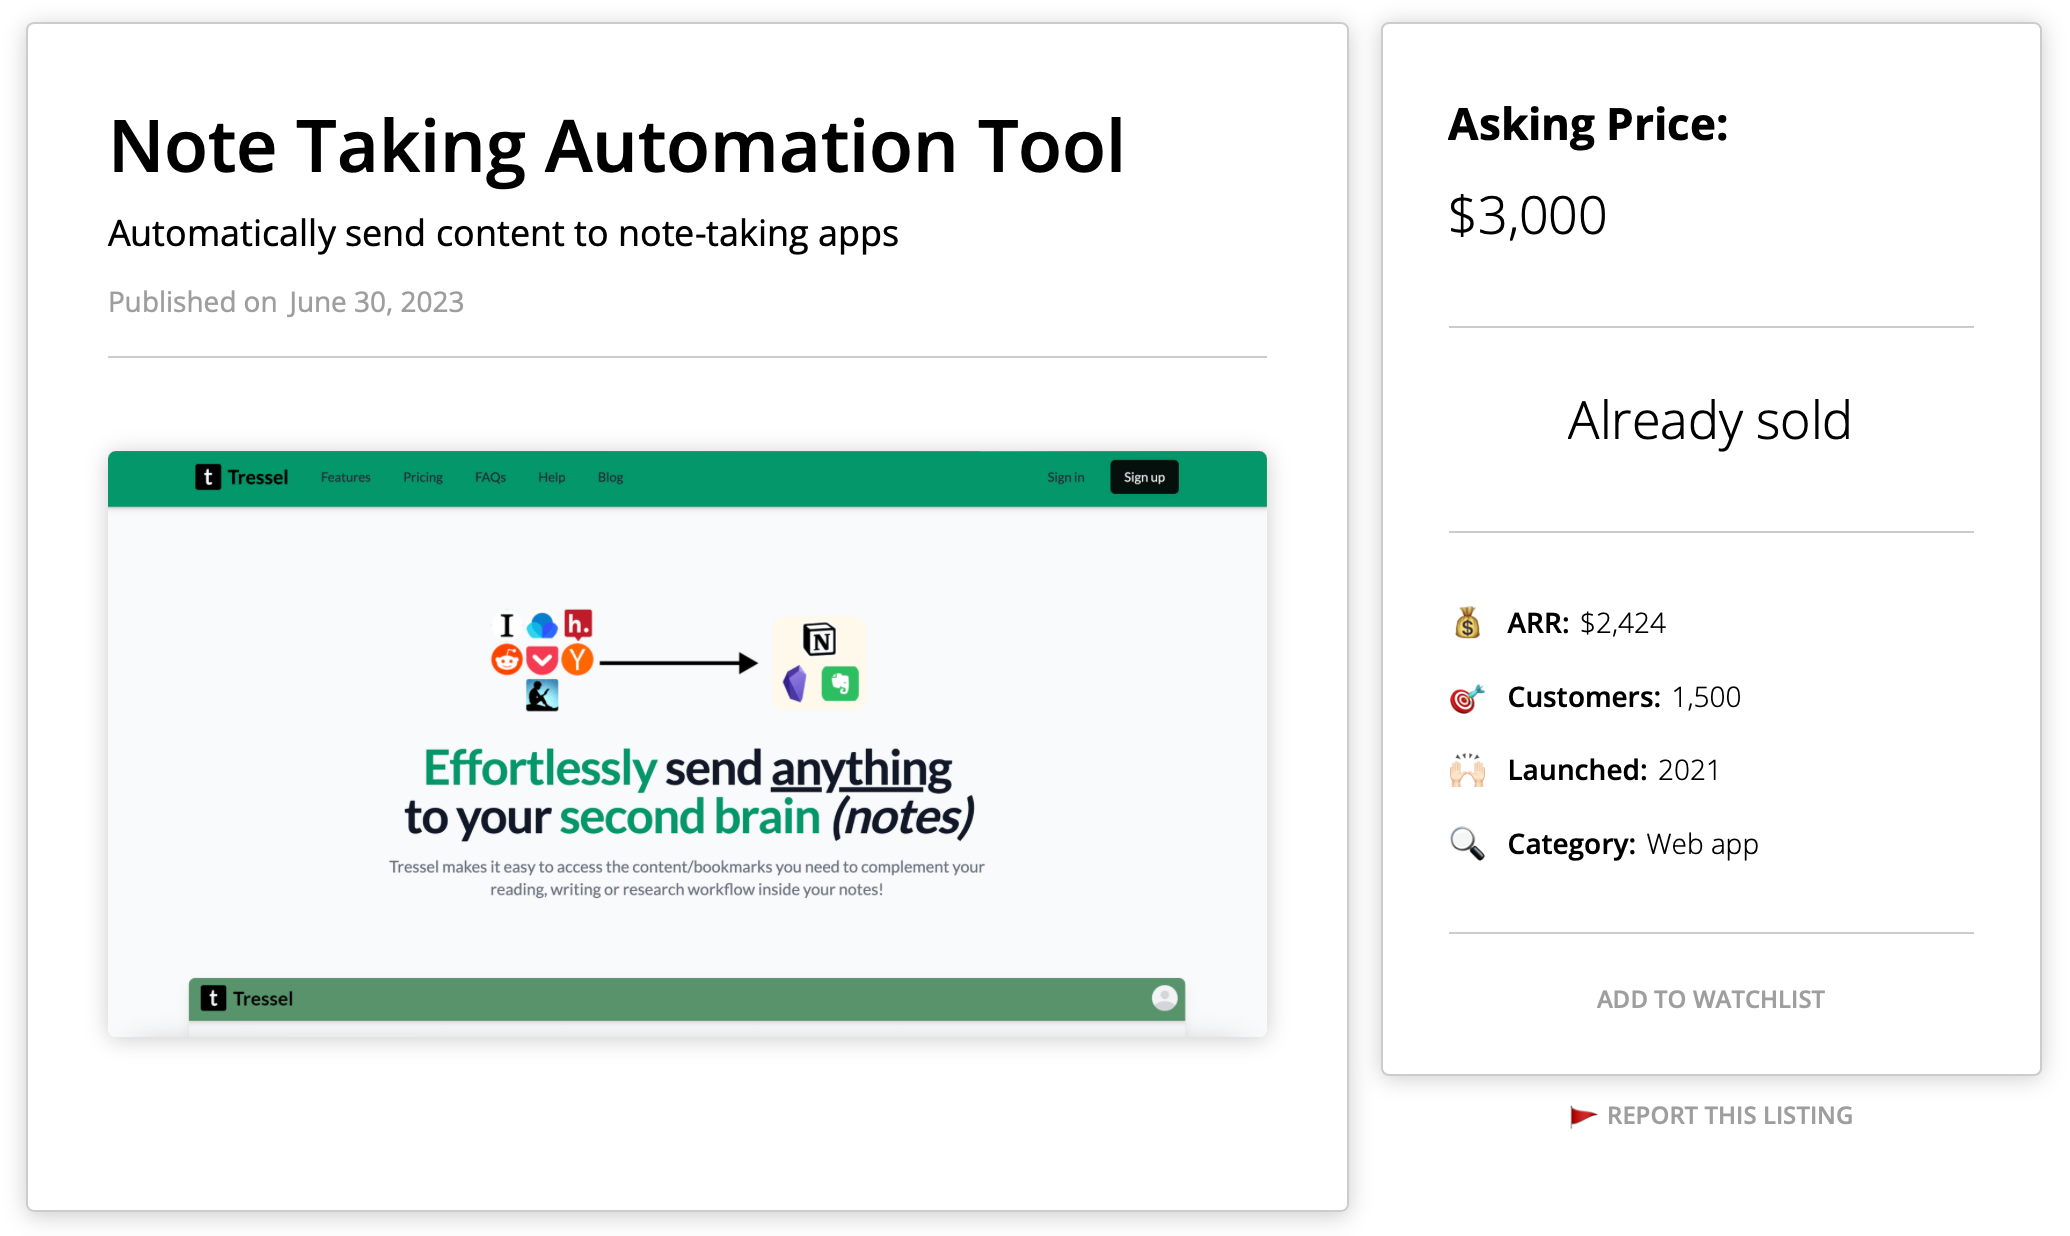Click the money bag ARR icon
Image resolution: width=2070 pixels, height=1236 pixels.
[1467, 623]
